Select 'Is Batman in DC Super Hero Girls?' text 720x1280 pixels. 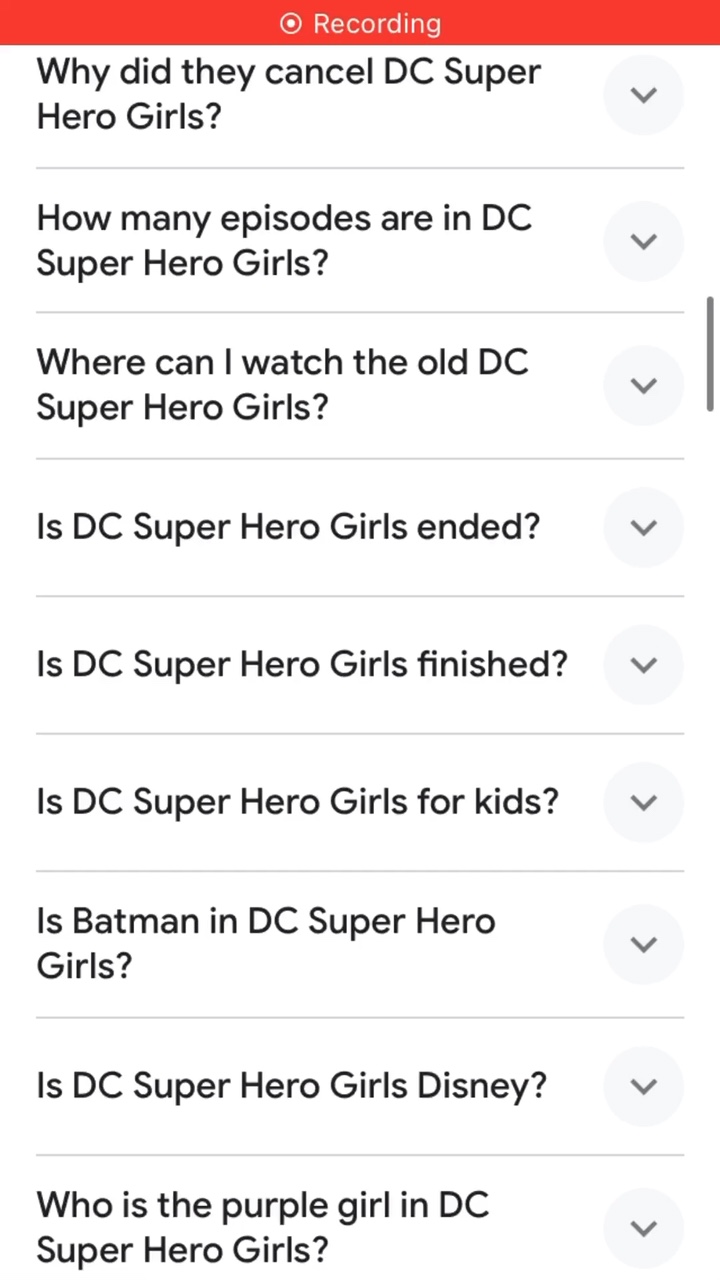265,944
